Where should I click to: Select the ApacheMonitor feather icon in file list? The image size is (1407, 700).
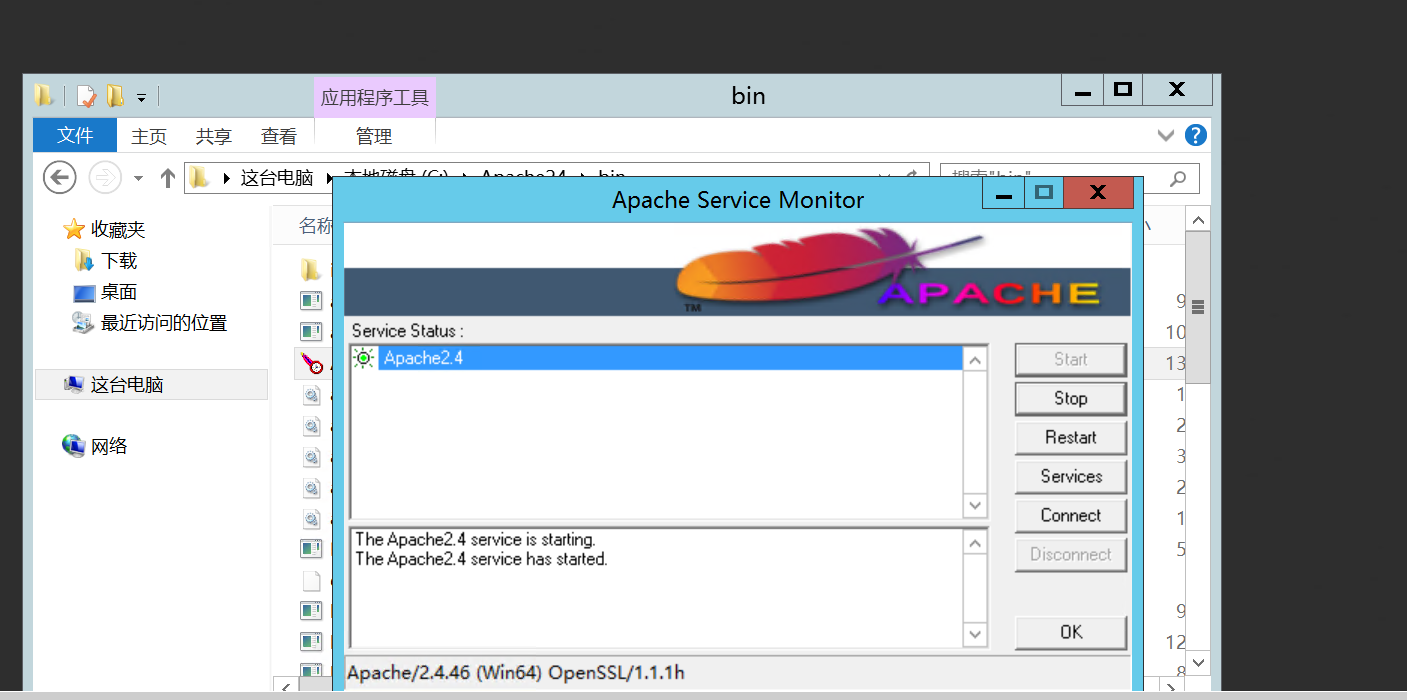312,363
